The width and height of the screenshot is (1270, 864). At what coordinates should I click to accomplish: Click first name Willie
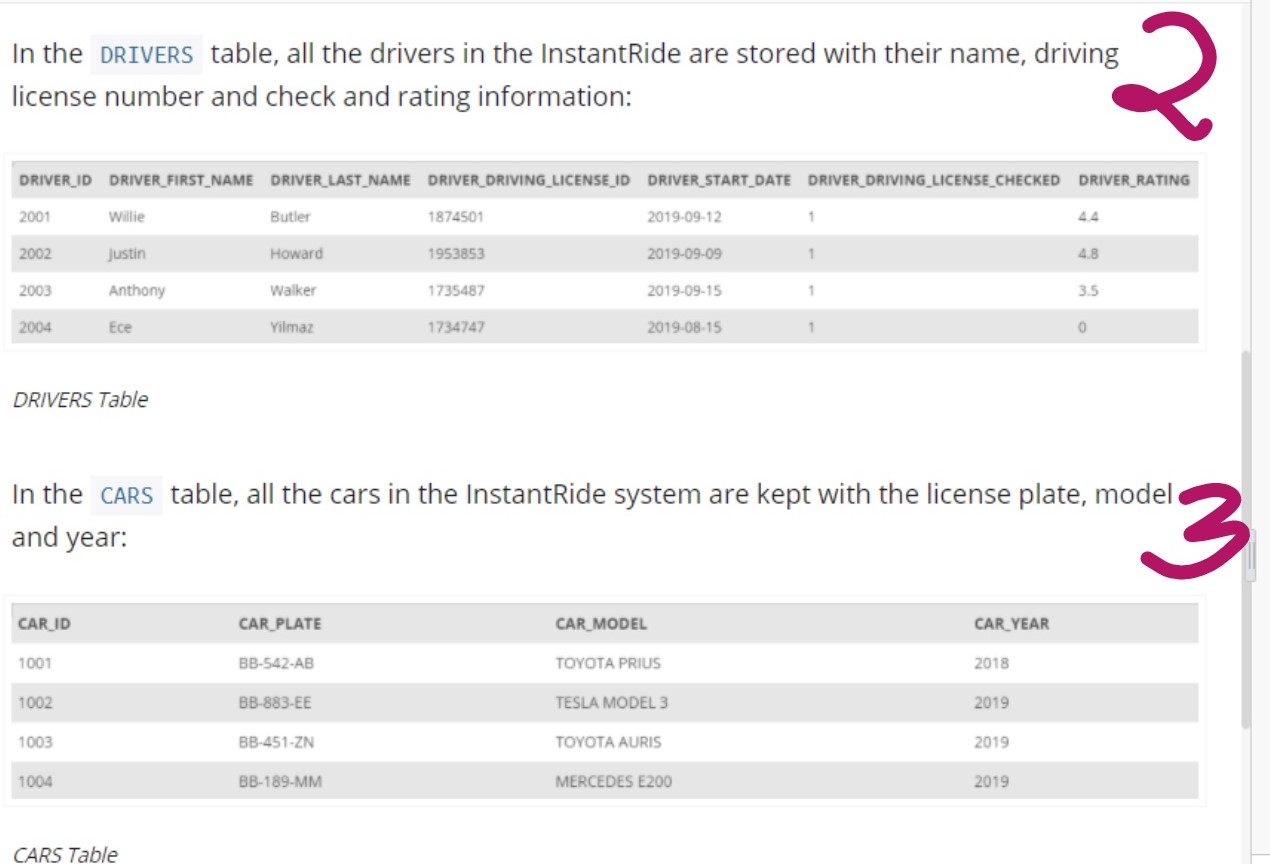[127, 217]
